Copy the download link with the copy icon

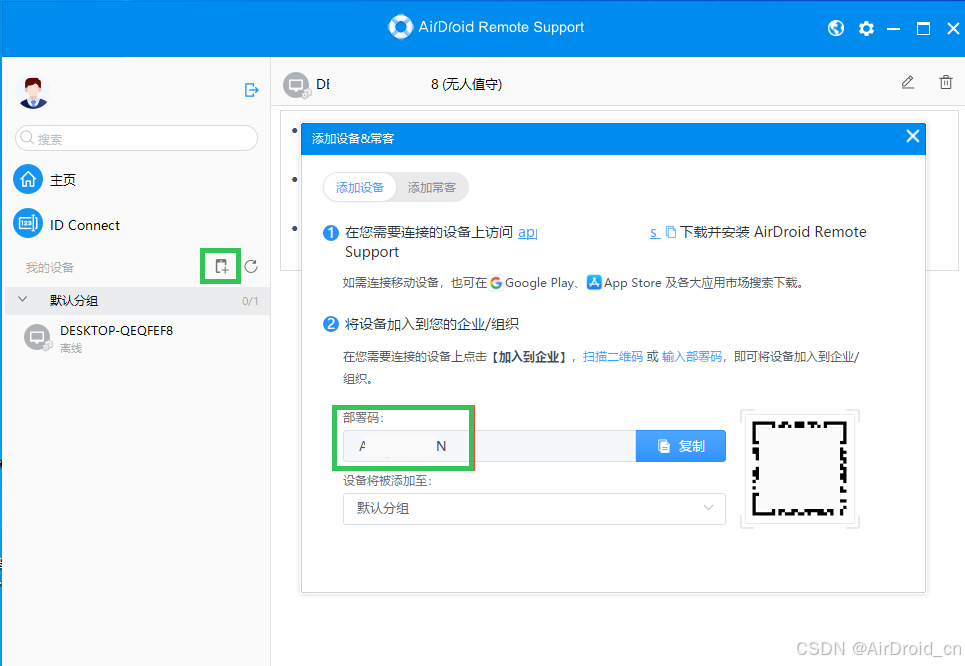[x=671, y=232]
